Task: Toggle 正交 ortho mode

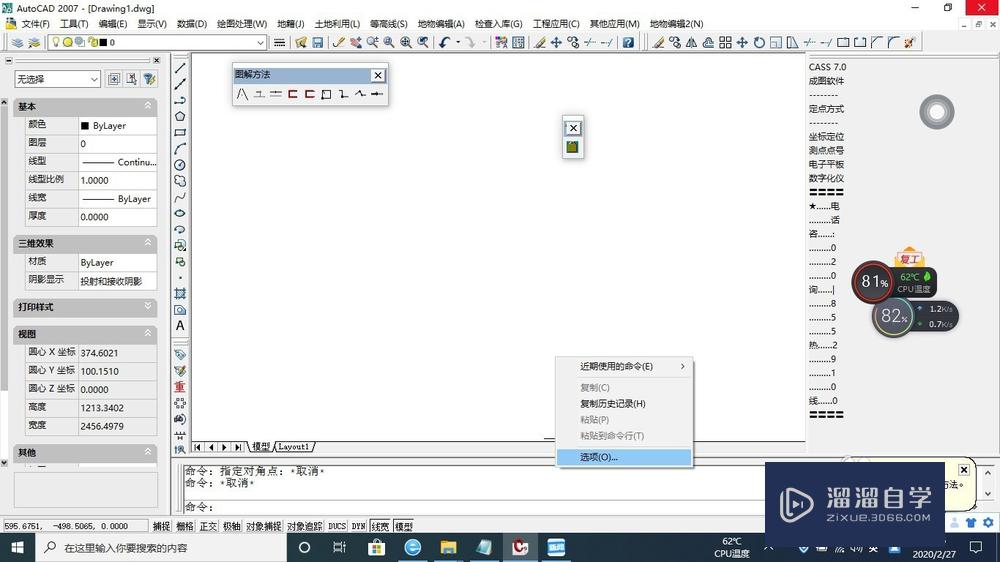Action: 209,526
